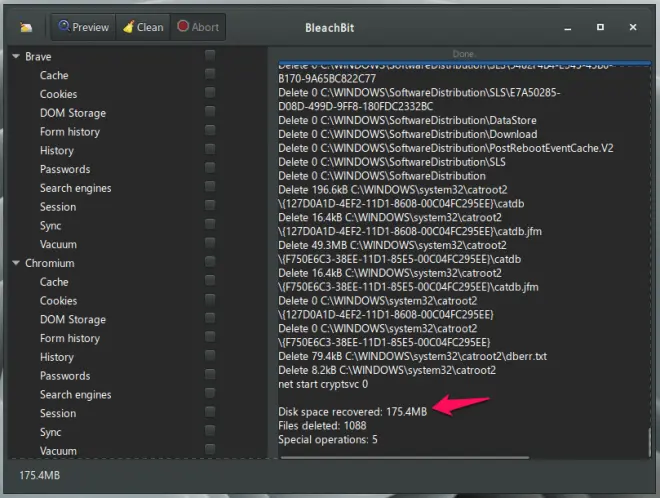Start cleaning with the Clean button

(x=143, y=27)
